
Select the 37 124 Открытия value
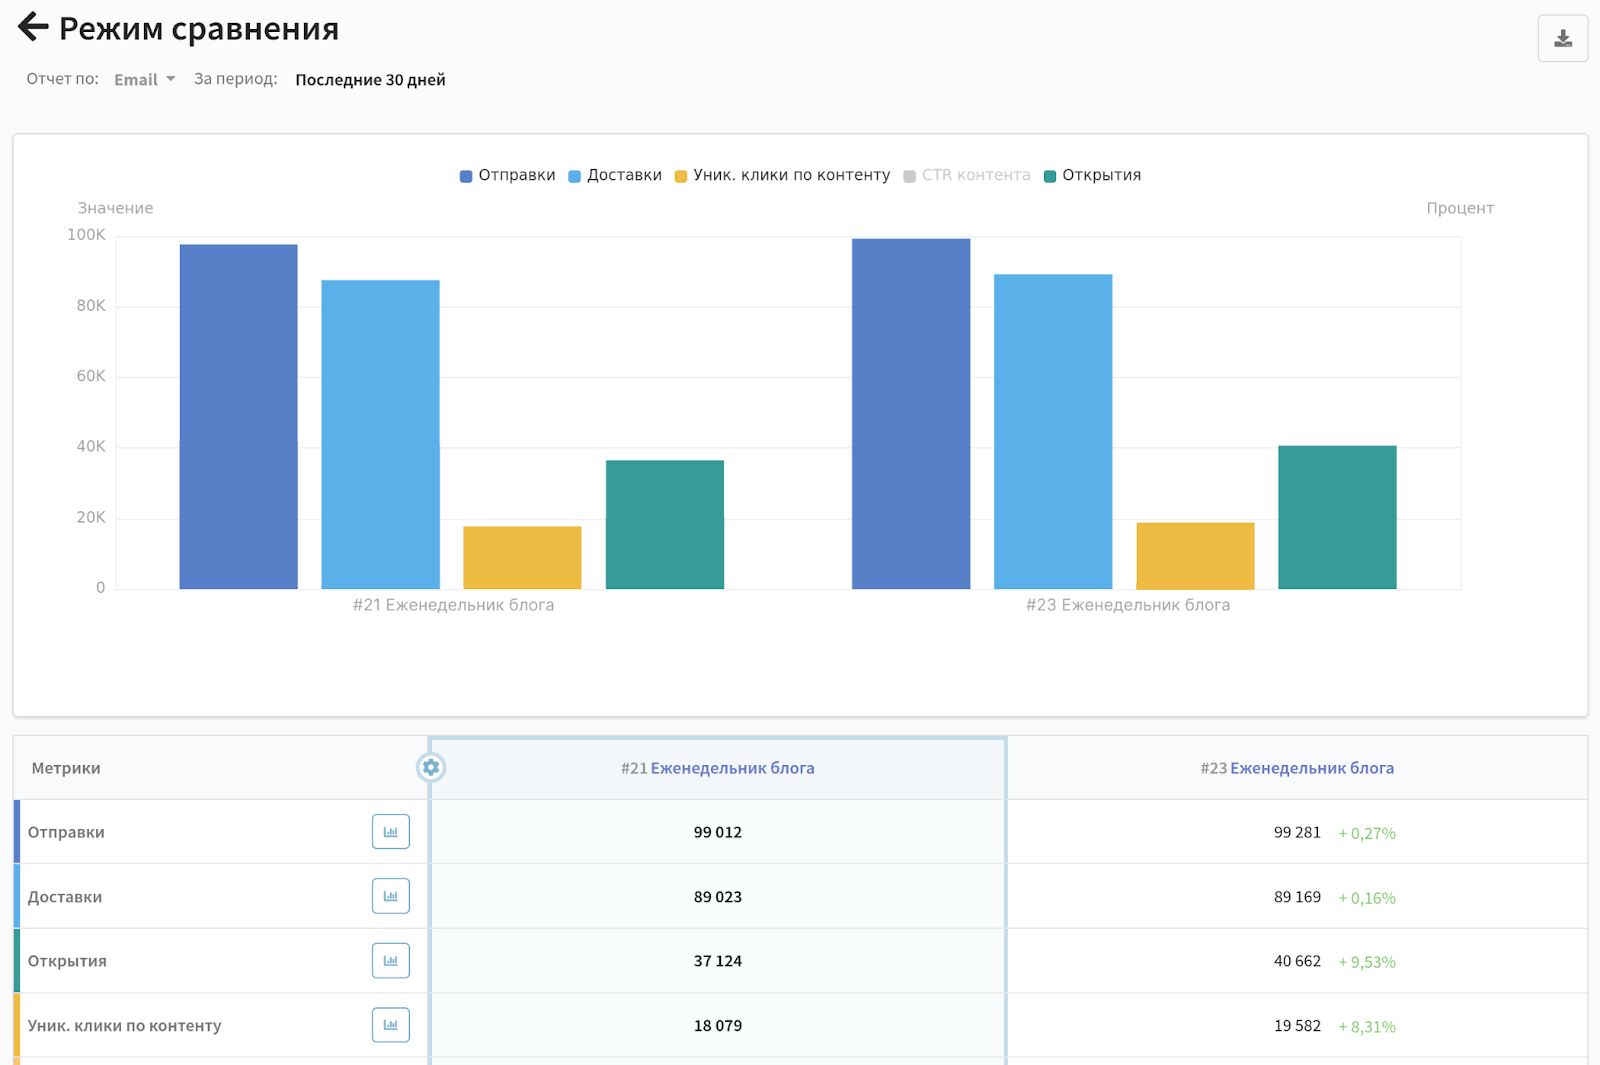coord(718,961)
